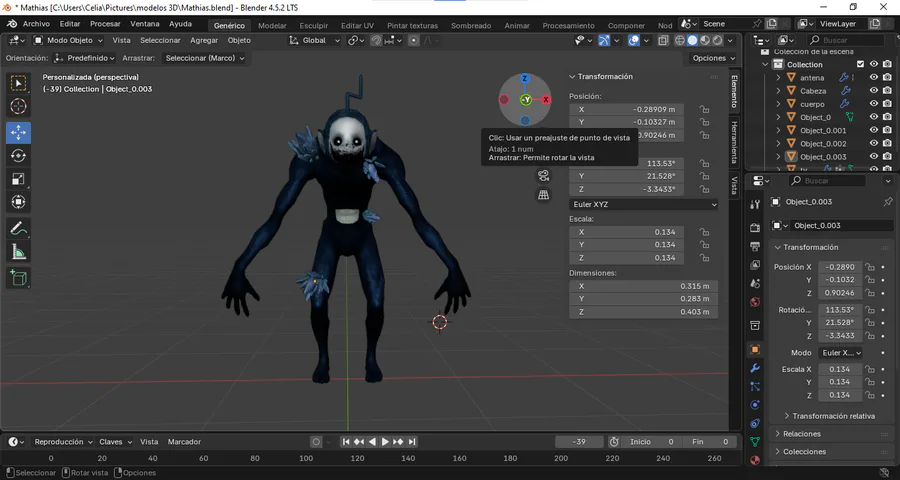
Task: Open the Euler XYZ rotation mode dropdown
Action: 643,204
